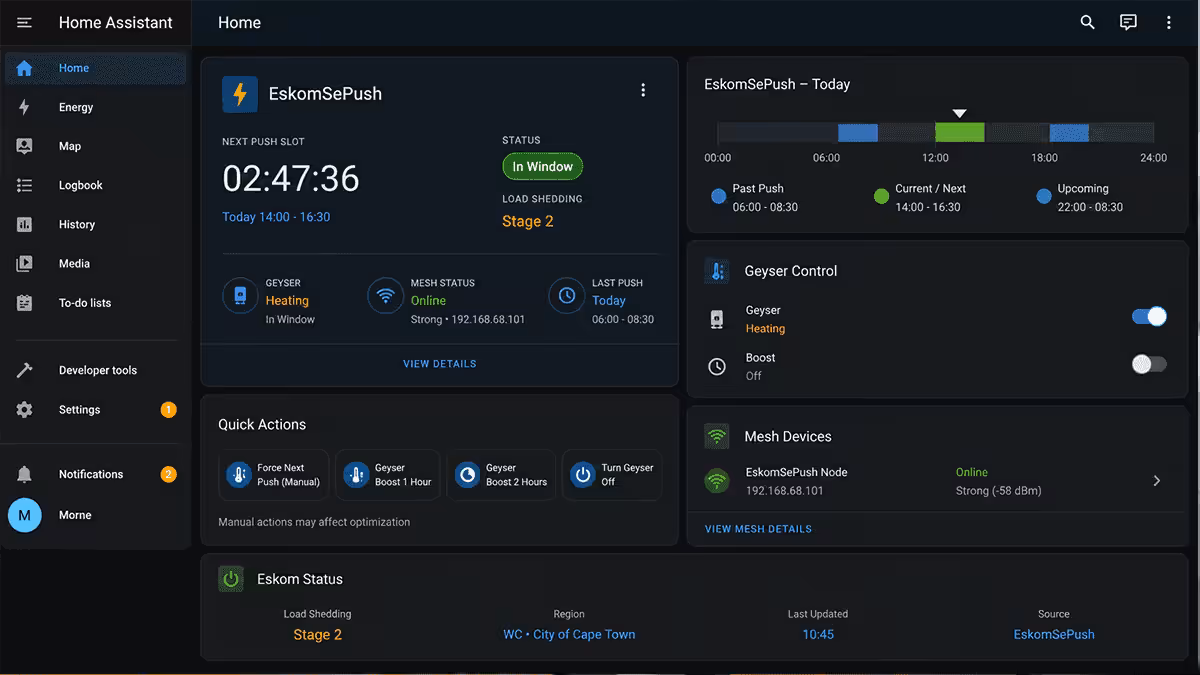
Task: Click the geyser icon in EskomSePush card
Action: coord(240,296)
